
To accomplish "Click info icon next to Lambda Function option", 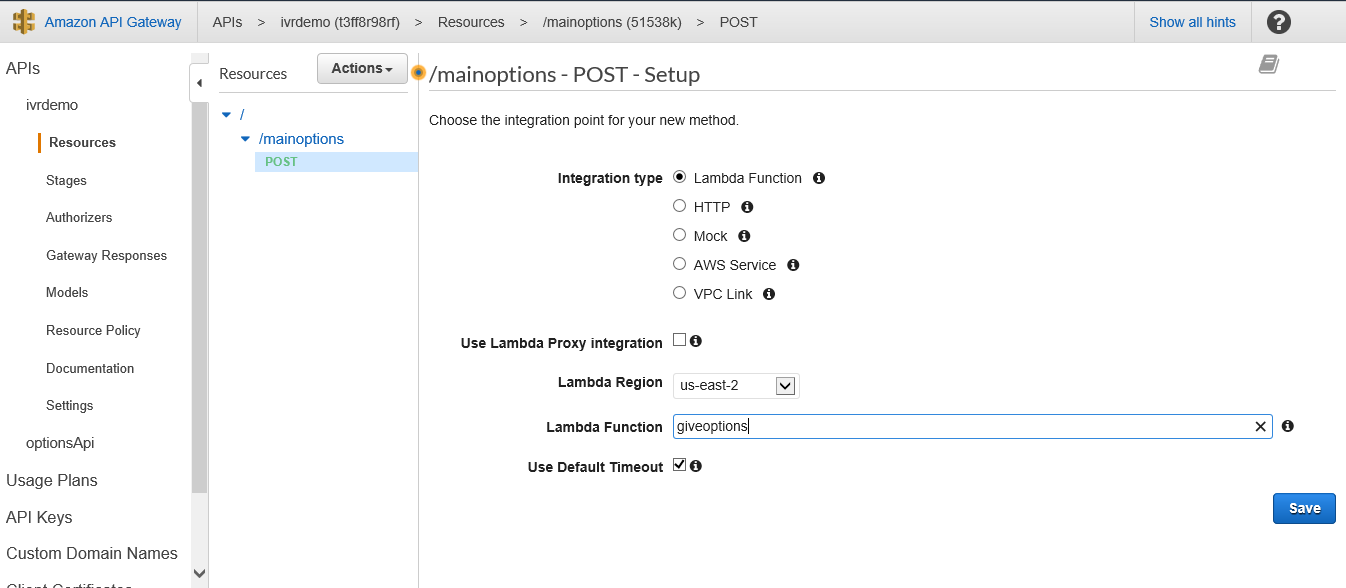I will click(819, 178).
